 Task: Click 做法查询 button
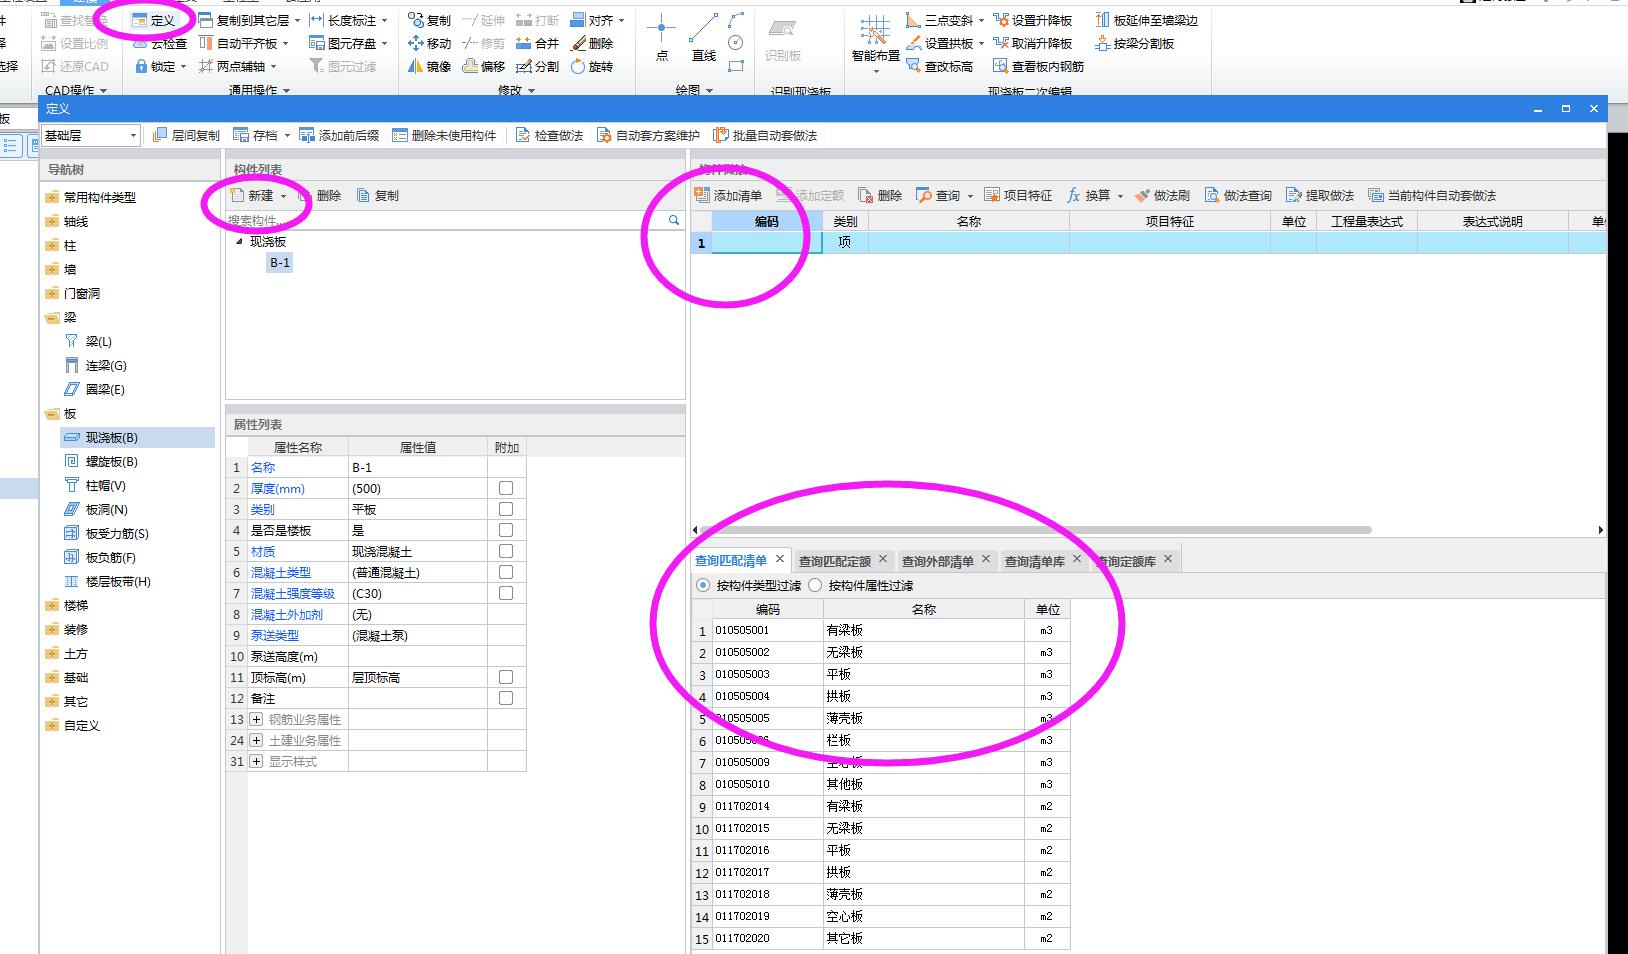click(1238, 195)
